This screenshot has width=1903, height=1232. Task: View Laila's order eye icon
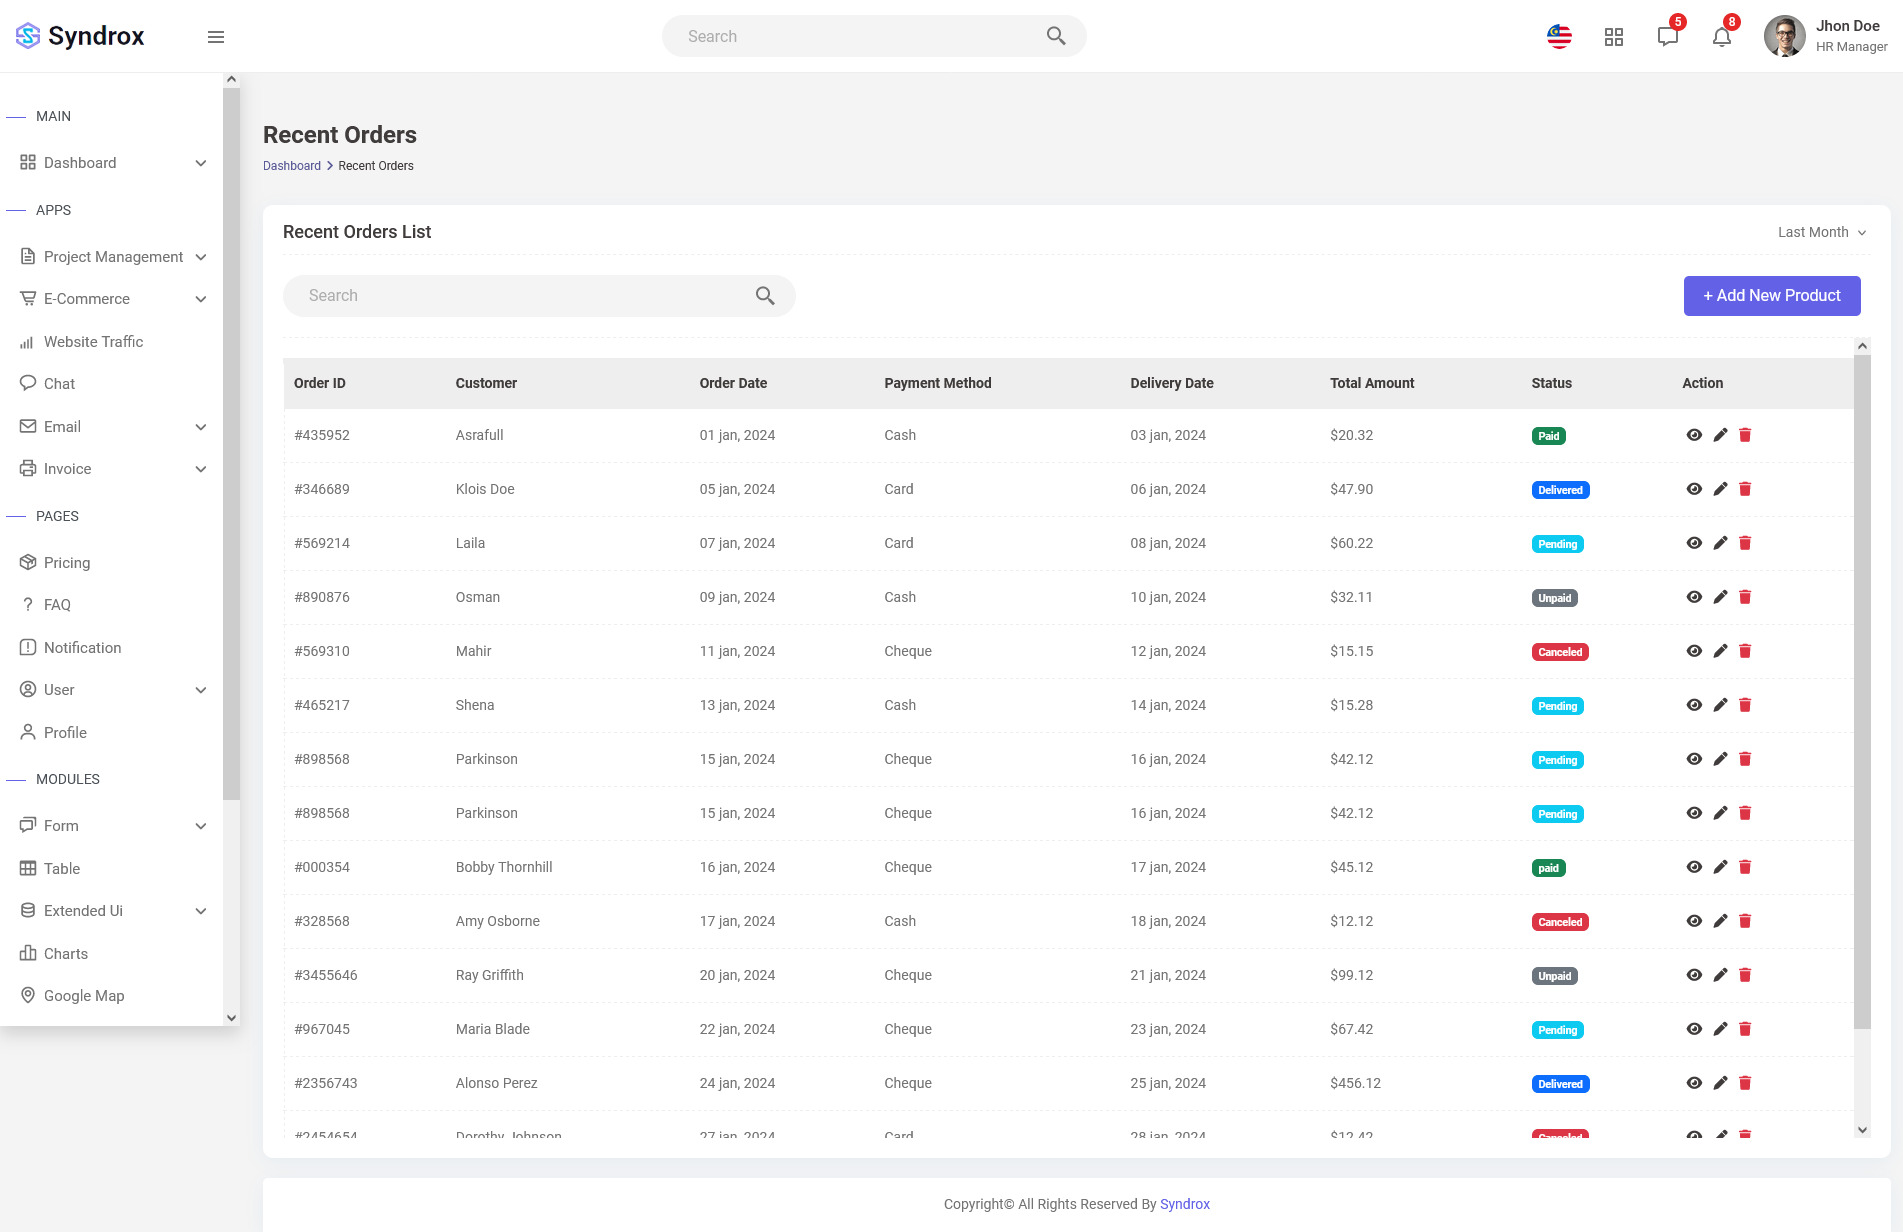click(x=1694, y=543)
